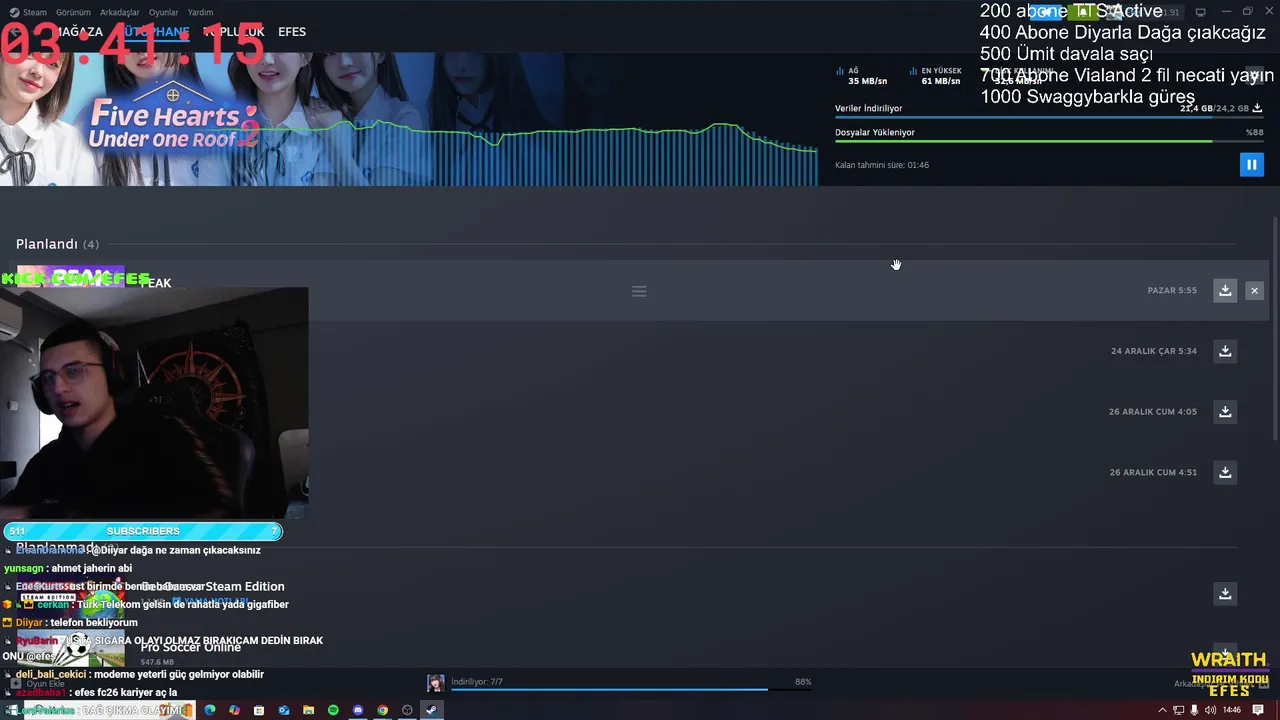Open Spotify from the taskbar
The height and width of the screenshot is (720, 1280).
333,710
